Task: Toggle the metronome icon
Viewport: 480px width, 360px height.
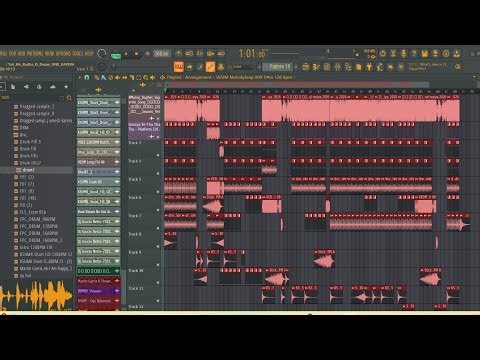Action: pos(179,54)
